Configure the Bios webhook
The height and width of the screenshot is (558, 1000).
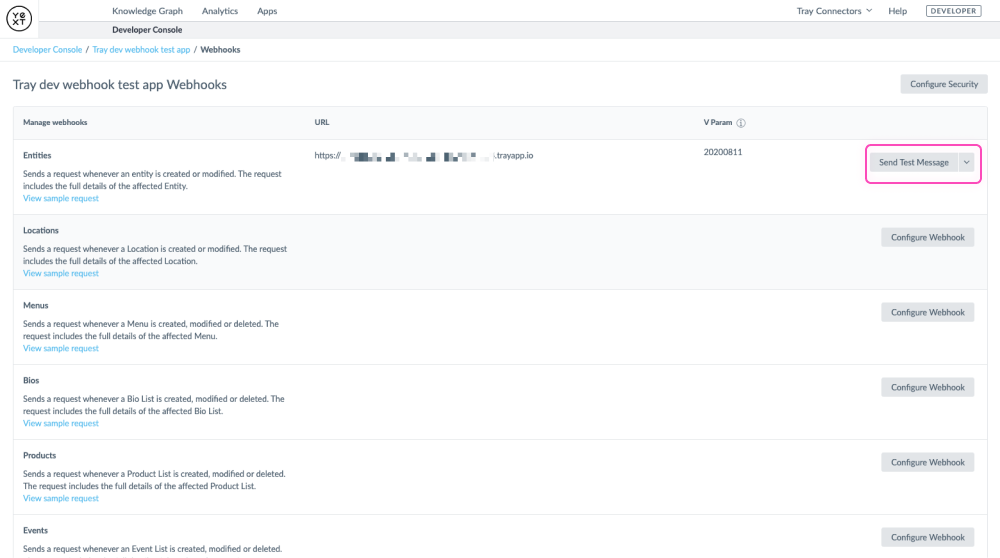[x=927, y=387]
